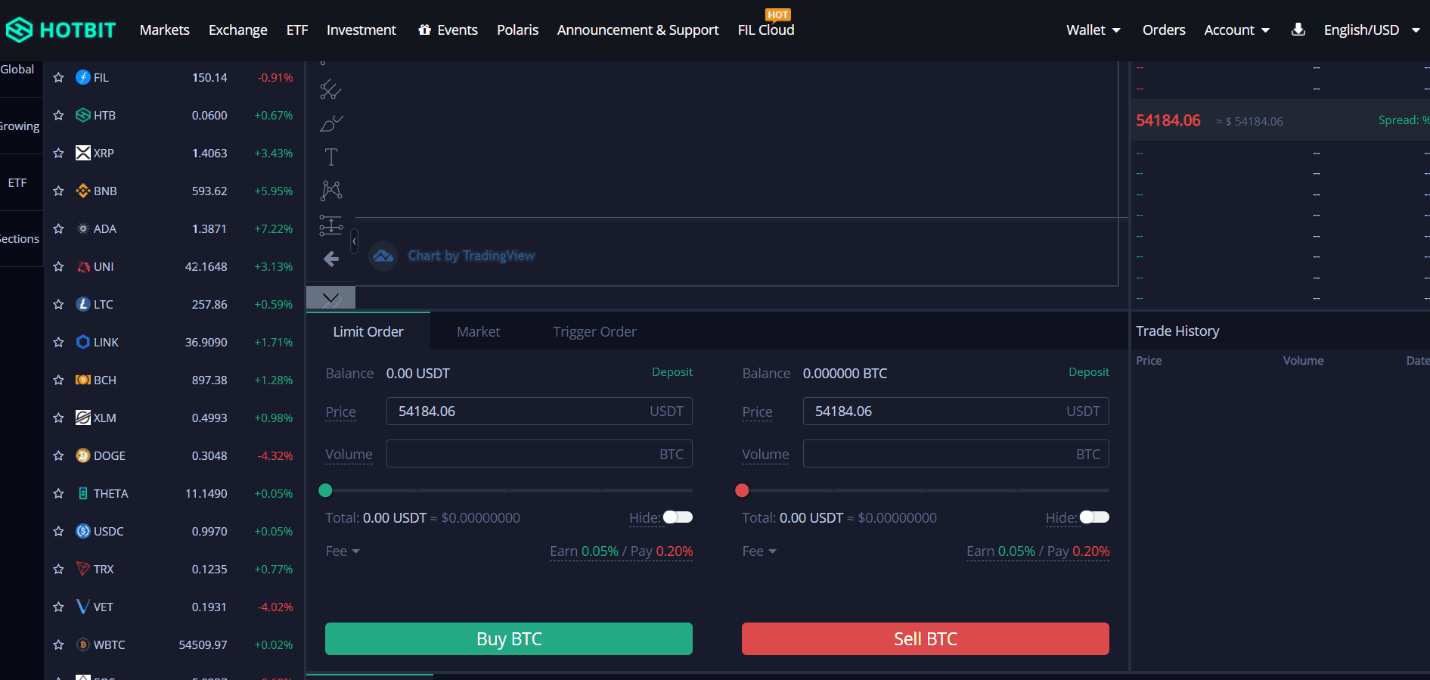Click the THETA coin icon

[83, 493]
